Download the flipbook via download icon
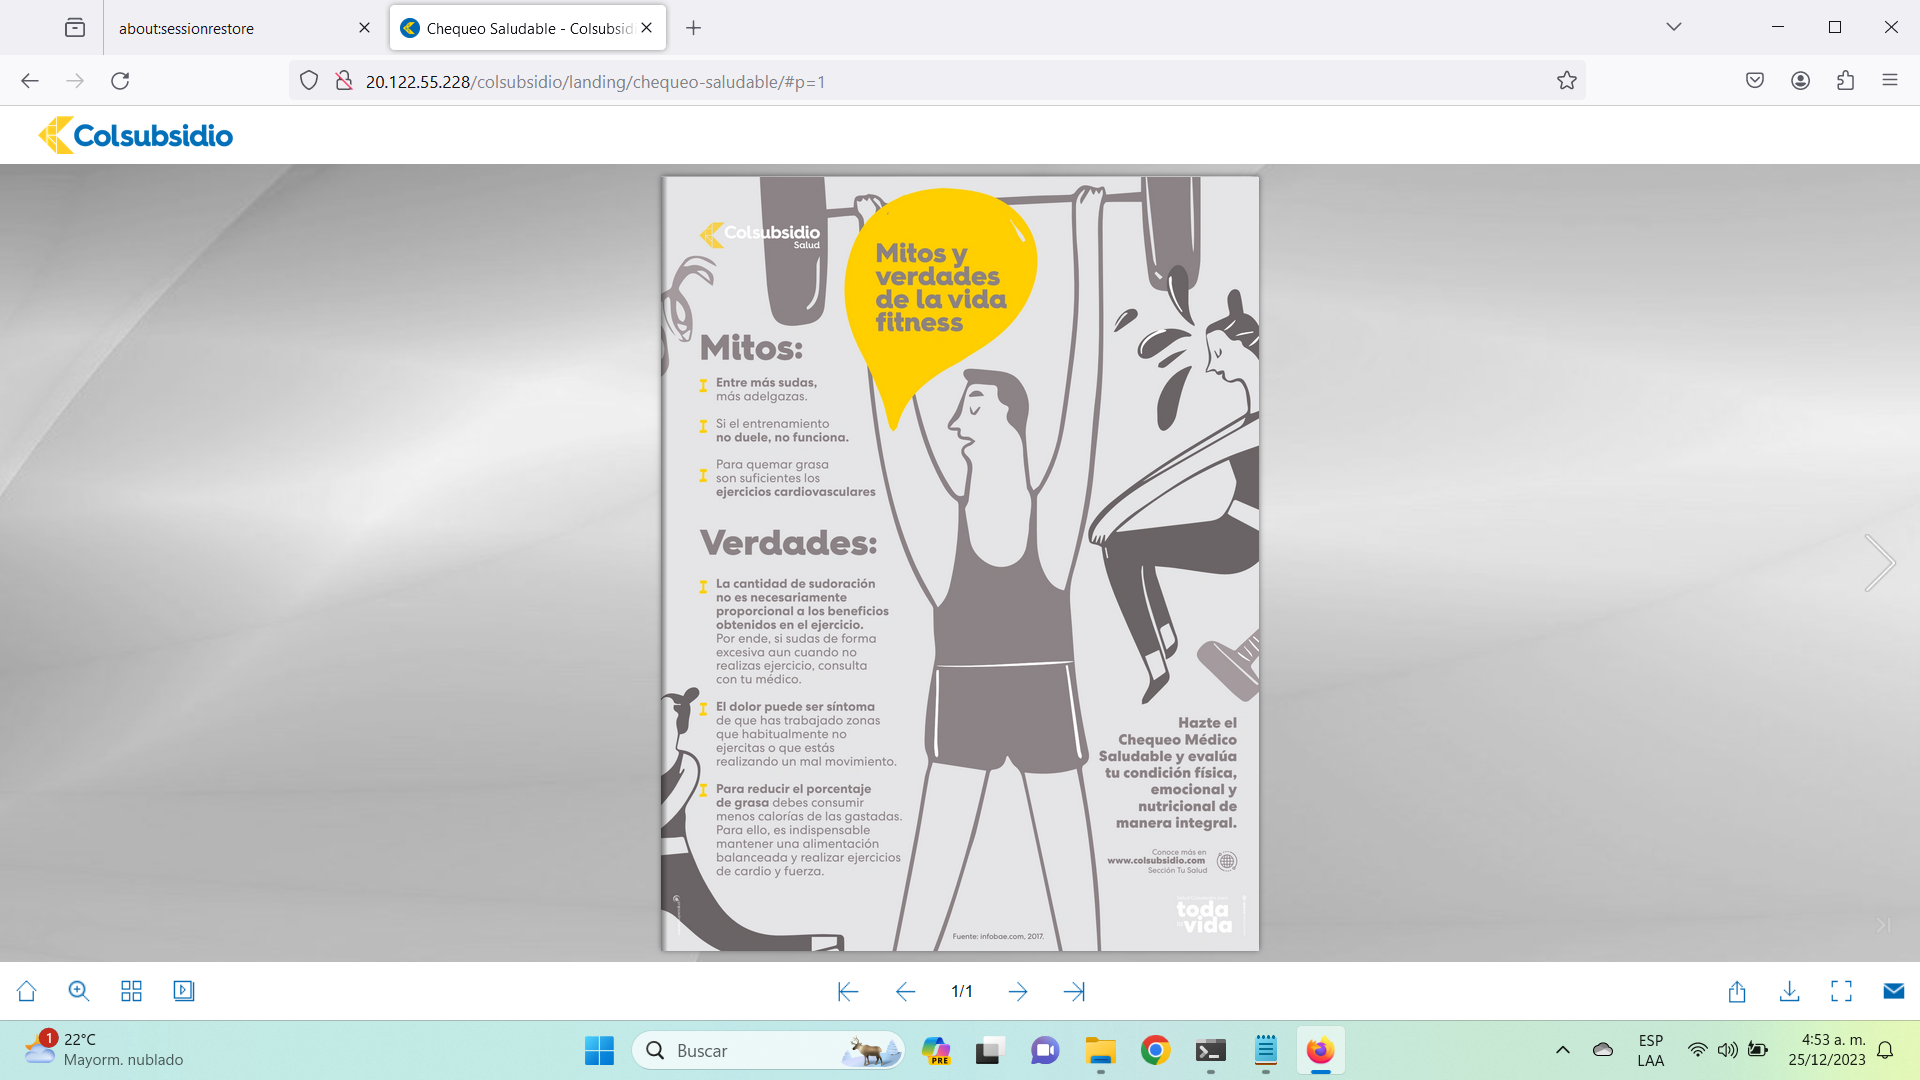 click(x=1790, y=991)
